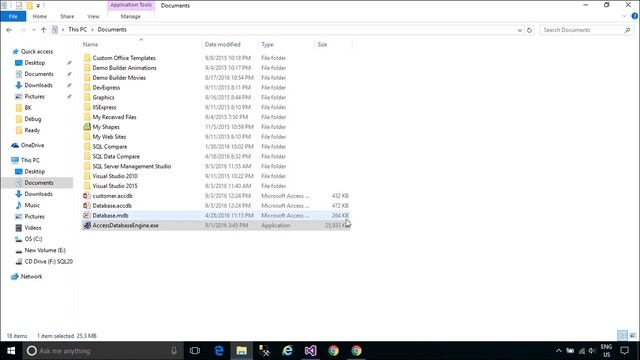
Task: Open Music under This PC
Action: tap(32, 205)
